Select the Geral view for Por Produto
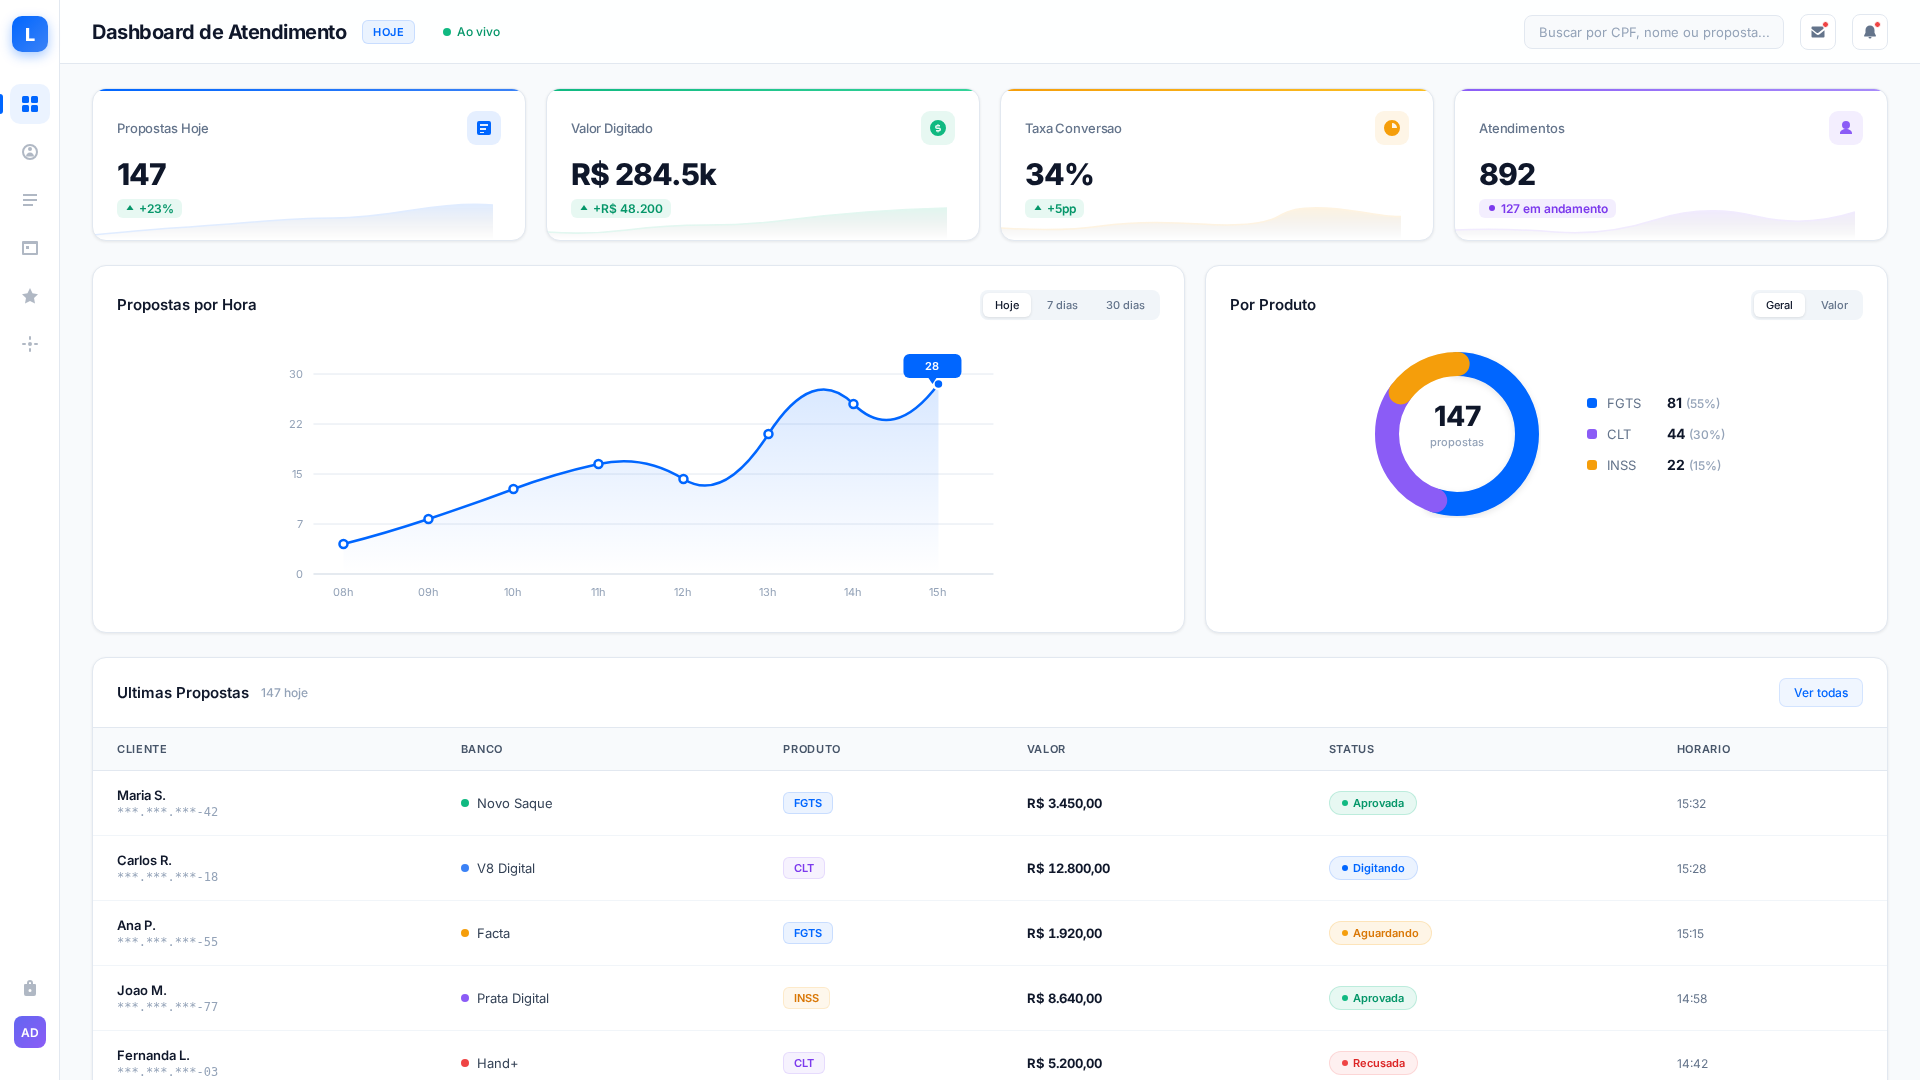Image resolution: width=1920 pixels, height=1080 pixels. click(x=1779, y=305)
